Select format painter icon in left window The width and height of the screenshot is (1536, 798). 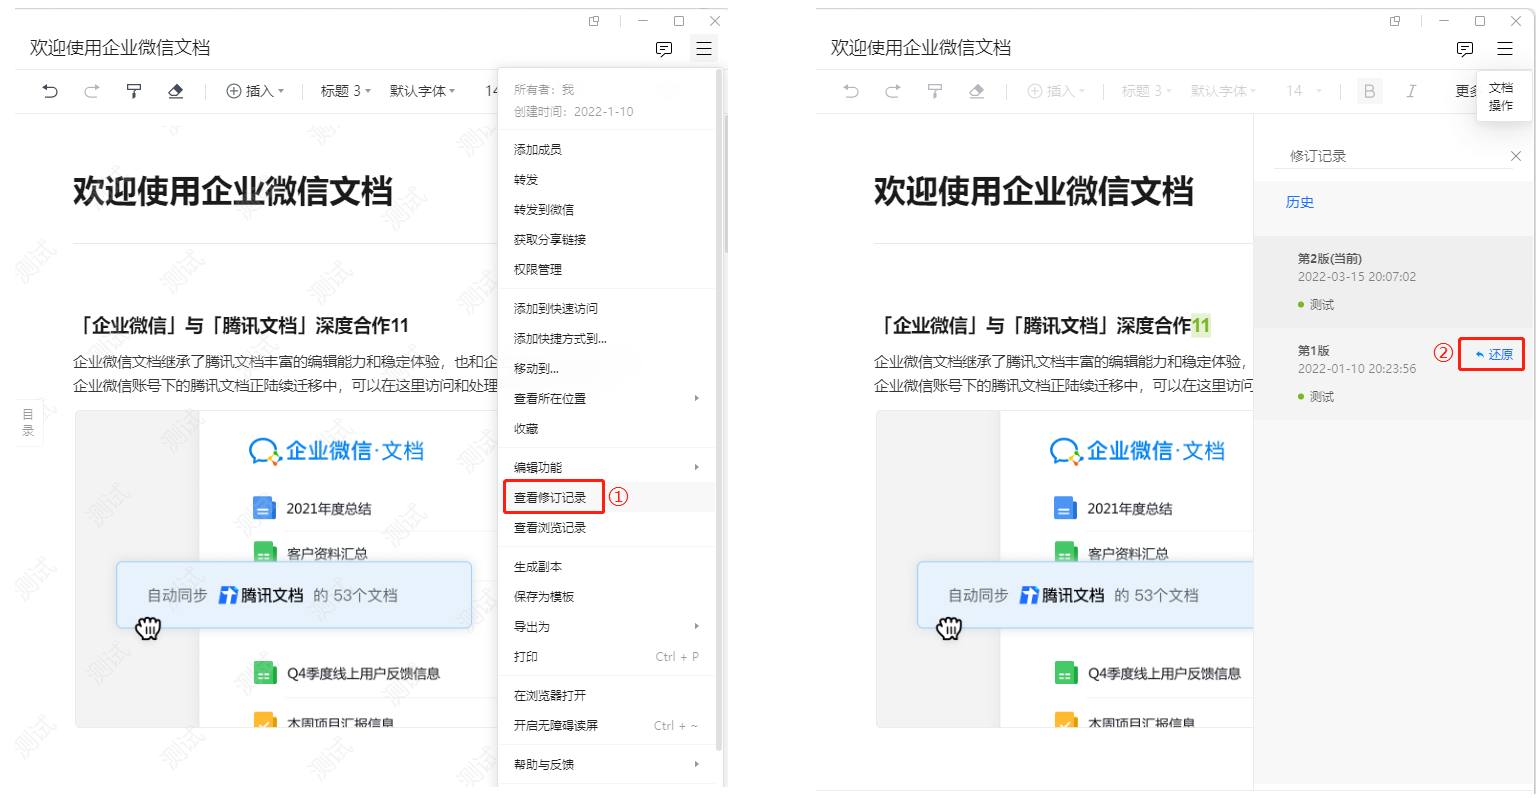(x=134, y=91)
